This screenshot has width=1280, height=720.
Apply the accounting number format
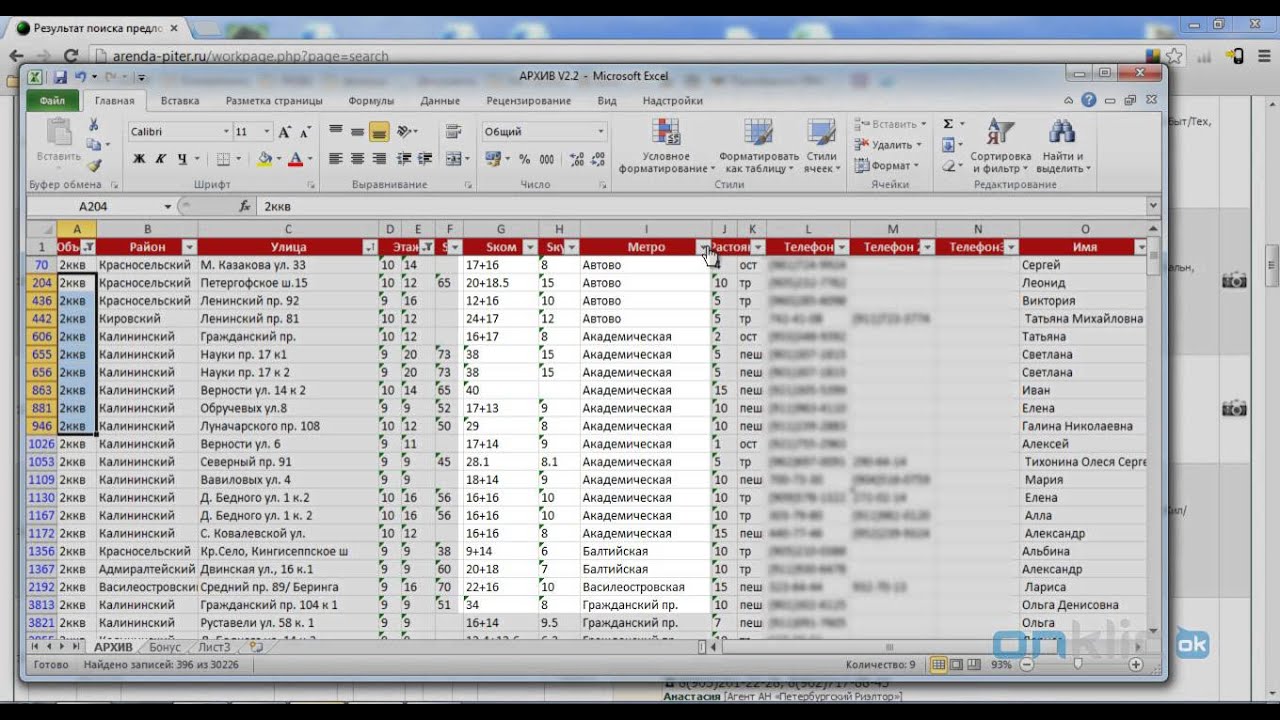pos(493,159)
